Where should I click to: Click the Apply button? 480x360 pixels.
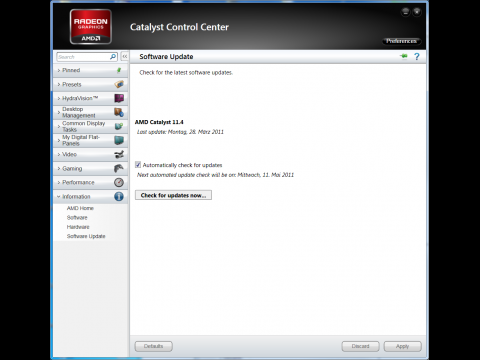[402, 346]
